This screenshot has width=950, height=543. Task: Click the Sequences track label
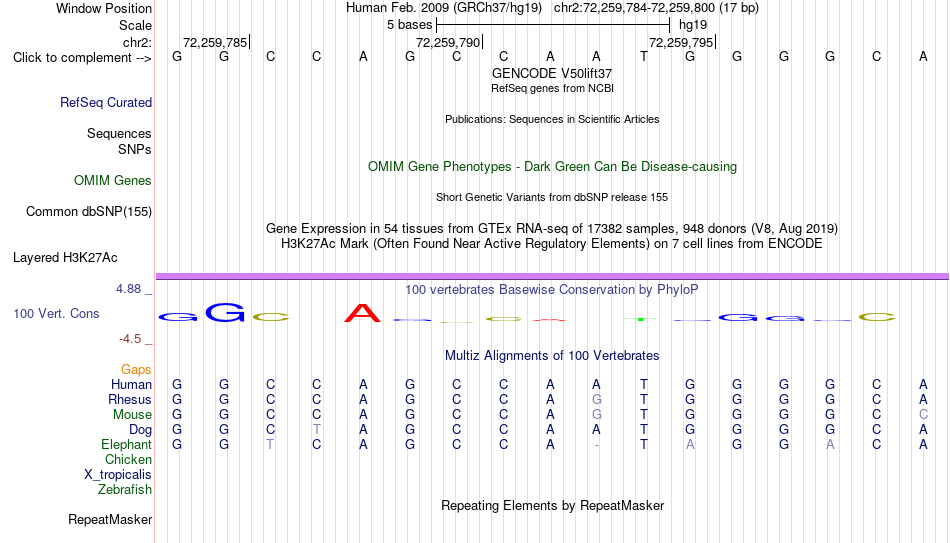[x=119, y=133]
